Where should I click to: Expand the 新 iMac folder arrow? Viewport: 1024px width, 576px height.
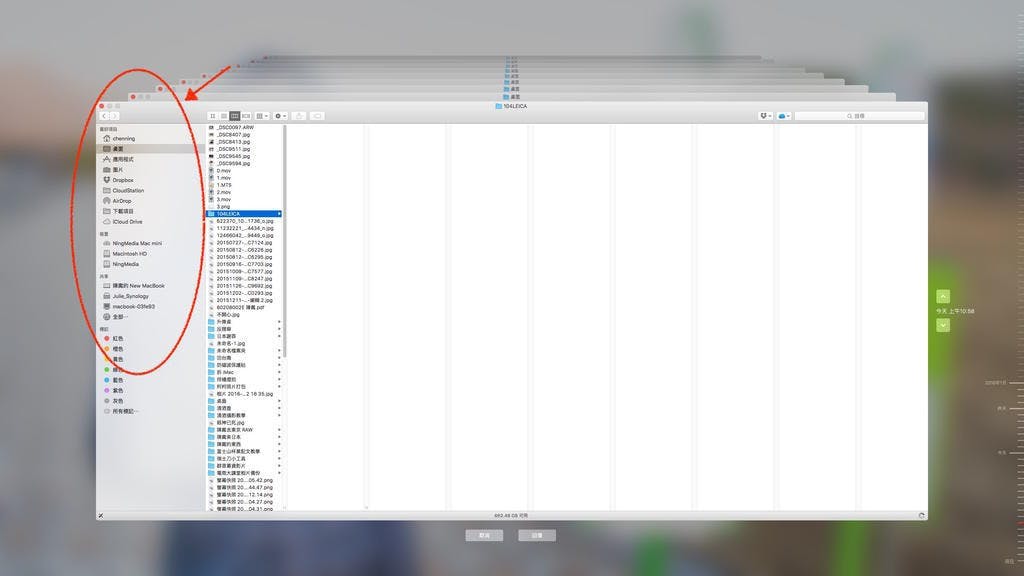point(279,372)
